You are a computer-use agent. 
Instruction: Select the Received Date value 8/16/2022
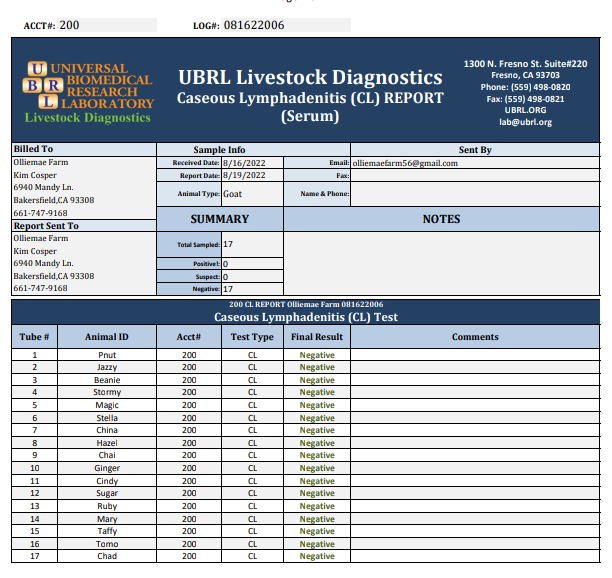244,163
